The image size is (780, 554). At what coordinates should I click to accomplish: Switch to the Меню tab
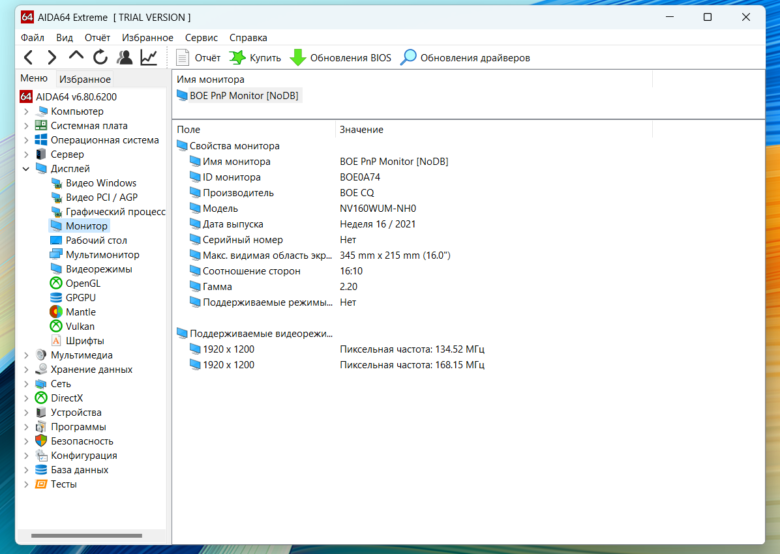pyautogui.click(x=34, y=79)
